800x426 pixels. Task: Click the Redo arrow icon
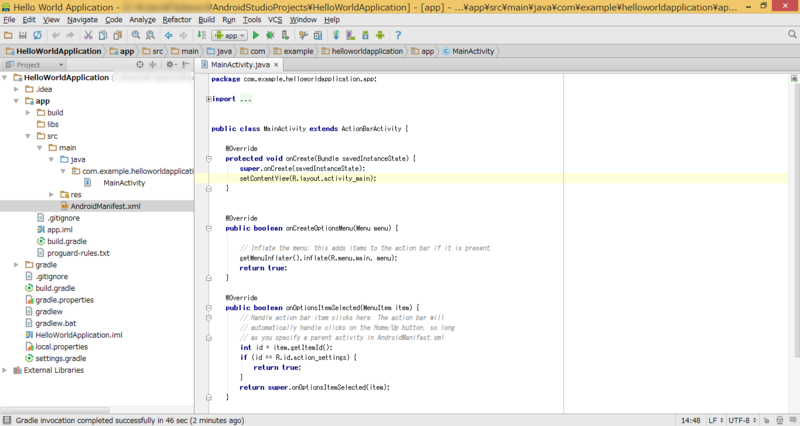(70, 35)
